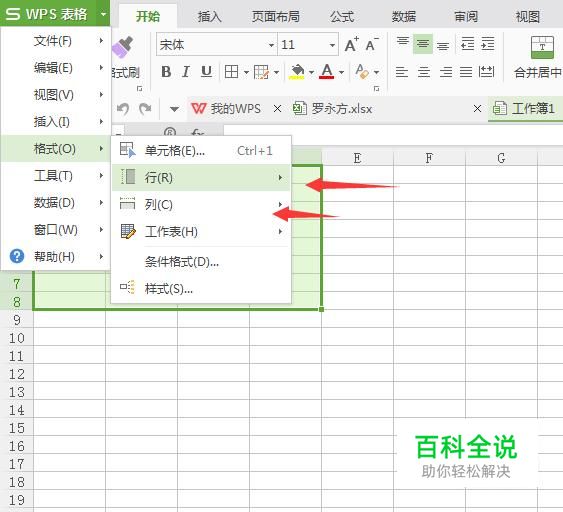Click the distributed alignment icon
Screen dimensions: 563x512
[487, 72]
